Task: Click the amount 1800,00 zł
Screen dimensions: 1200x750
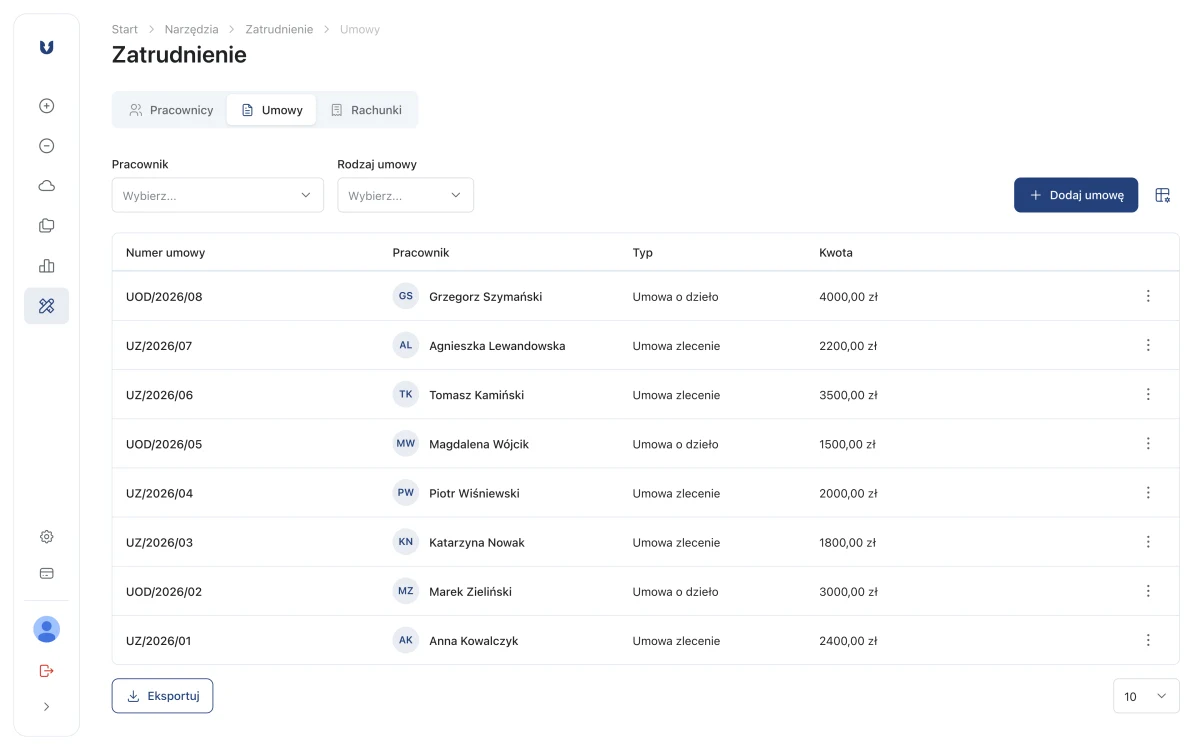Action: 847,543
